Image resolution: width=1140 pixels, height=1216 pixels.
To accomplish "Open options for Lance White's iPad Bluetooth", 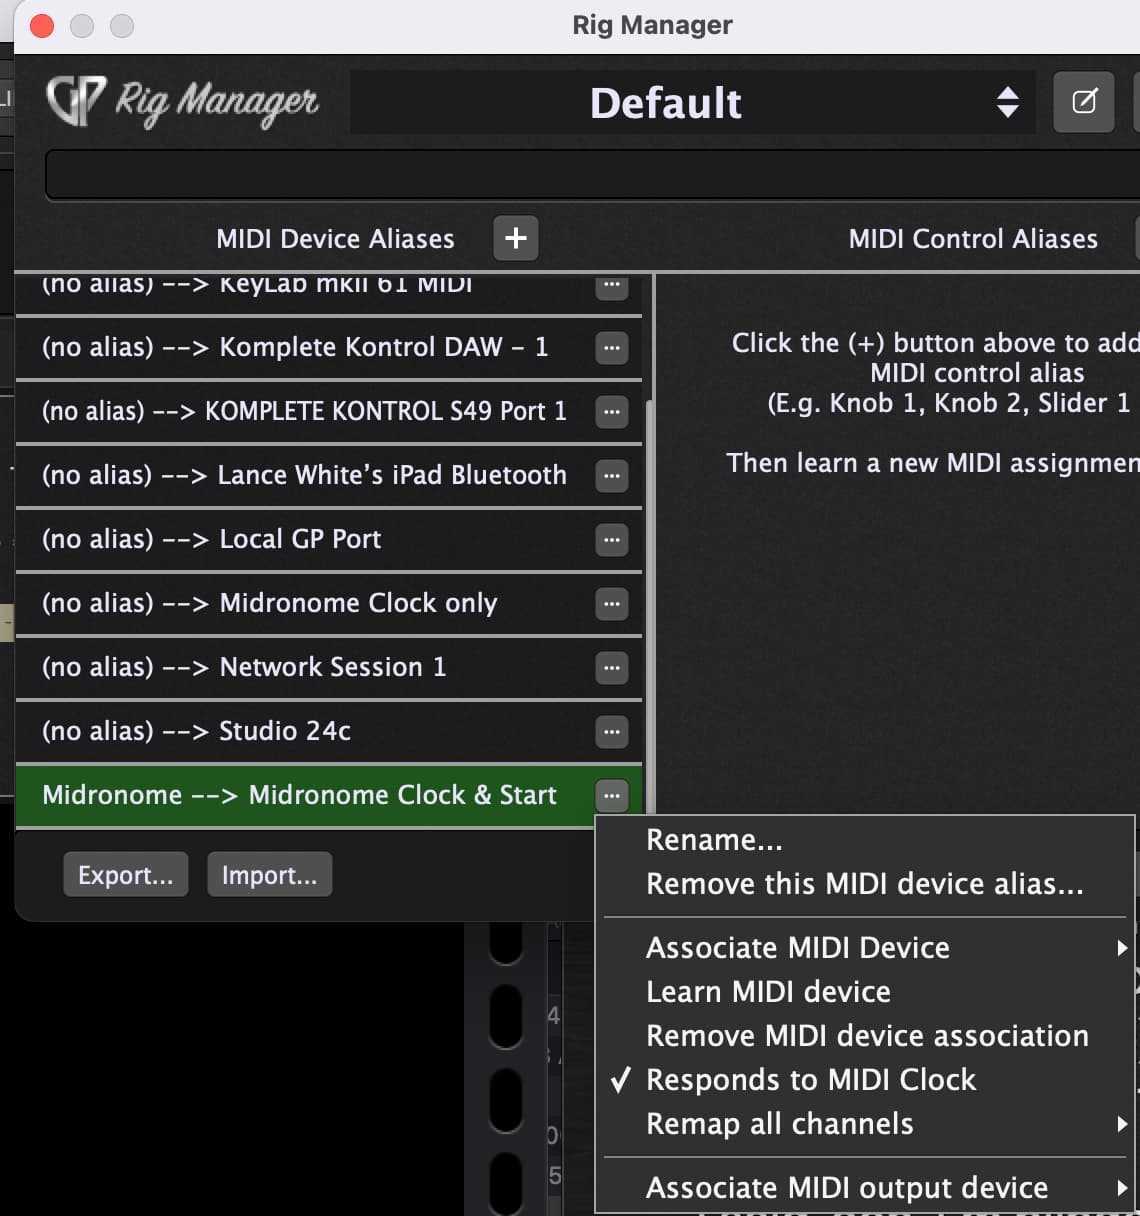I will tap(611, 476).
